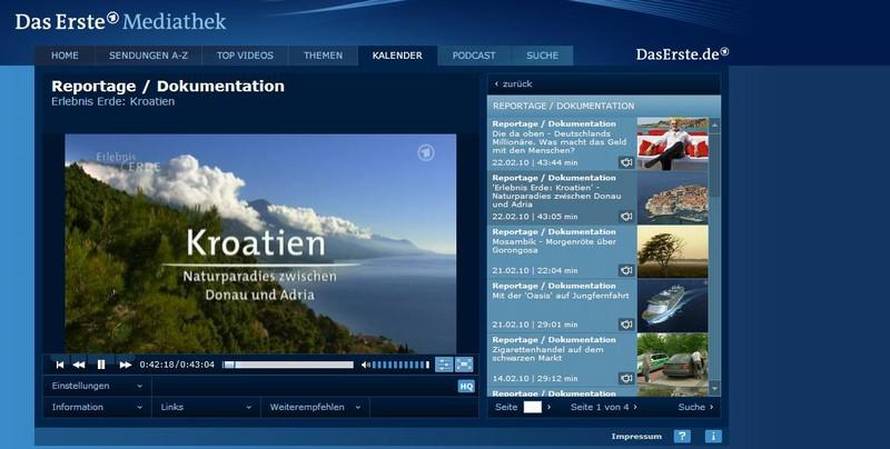Click the tree-at-sunrise thumbnail

pyautogui.click(x=673, y=251)
